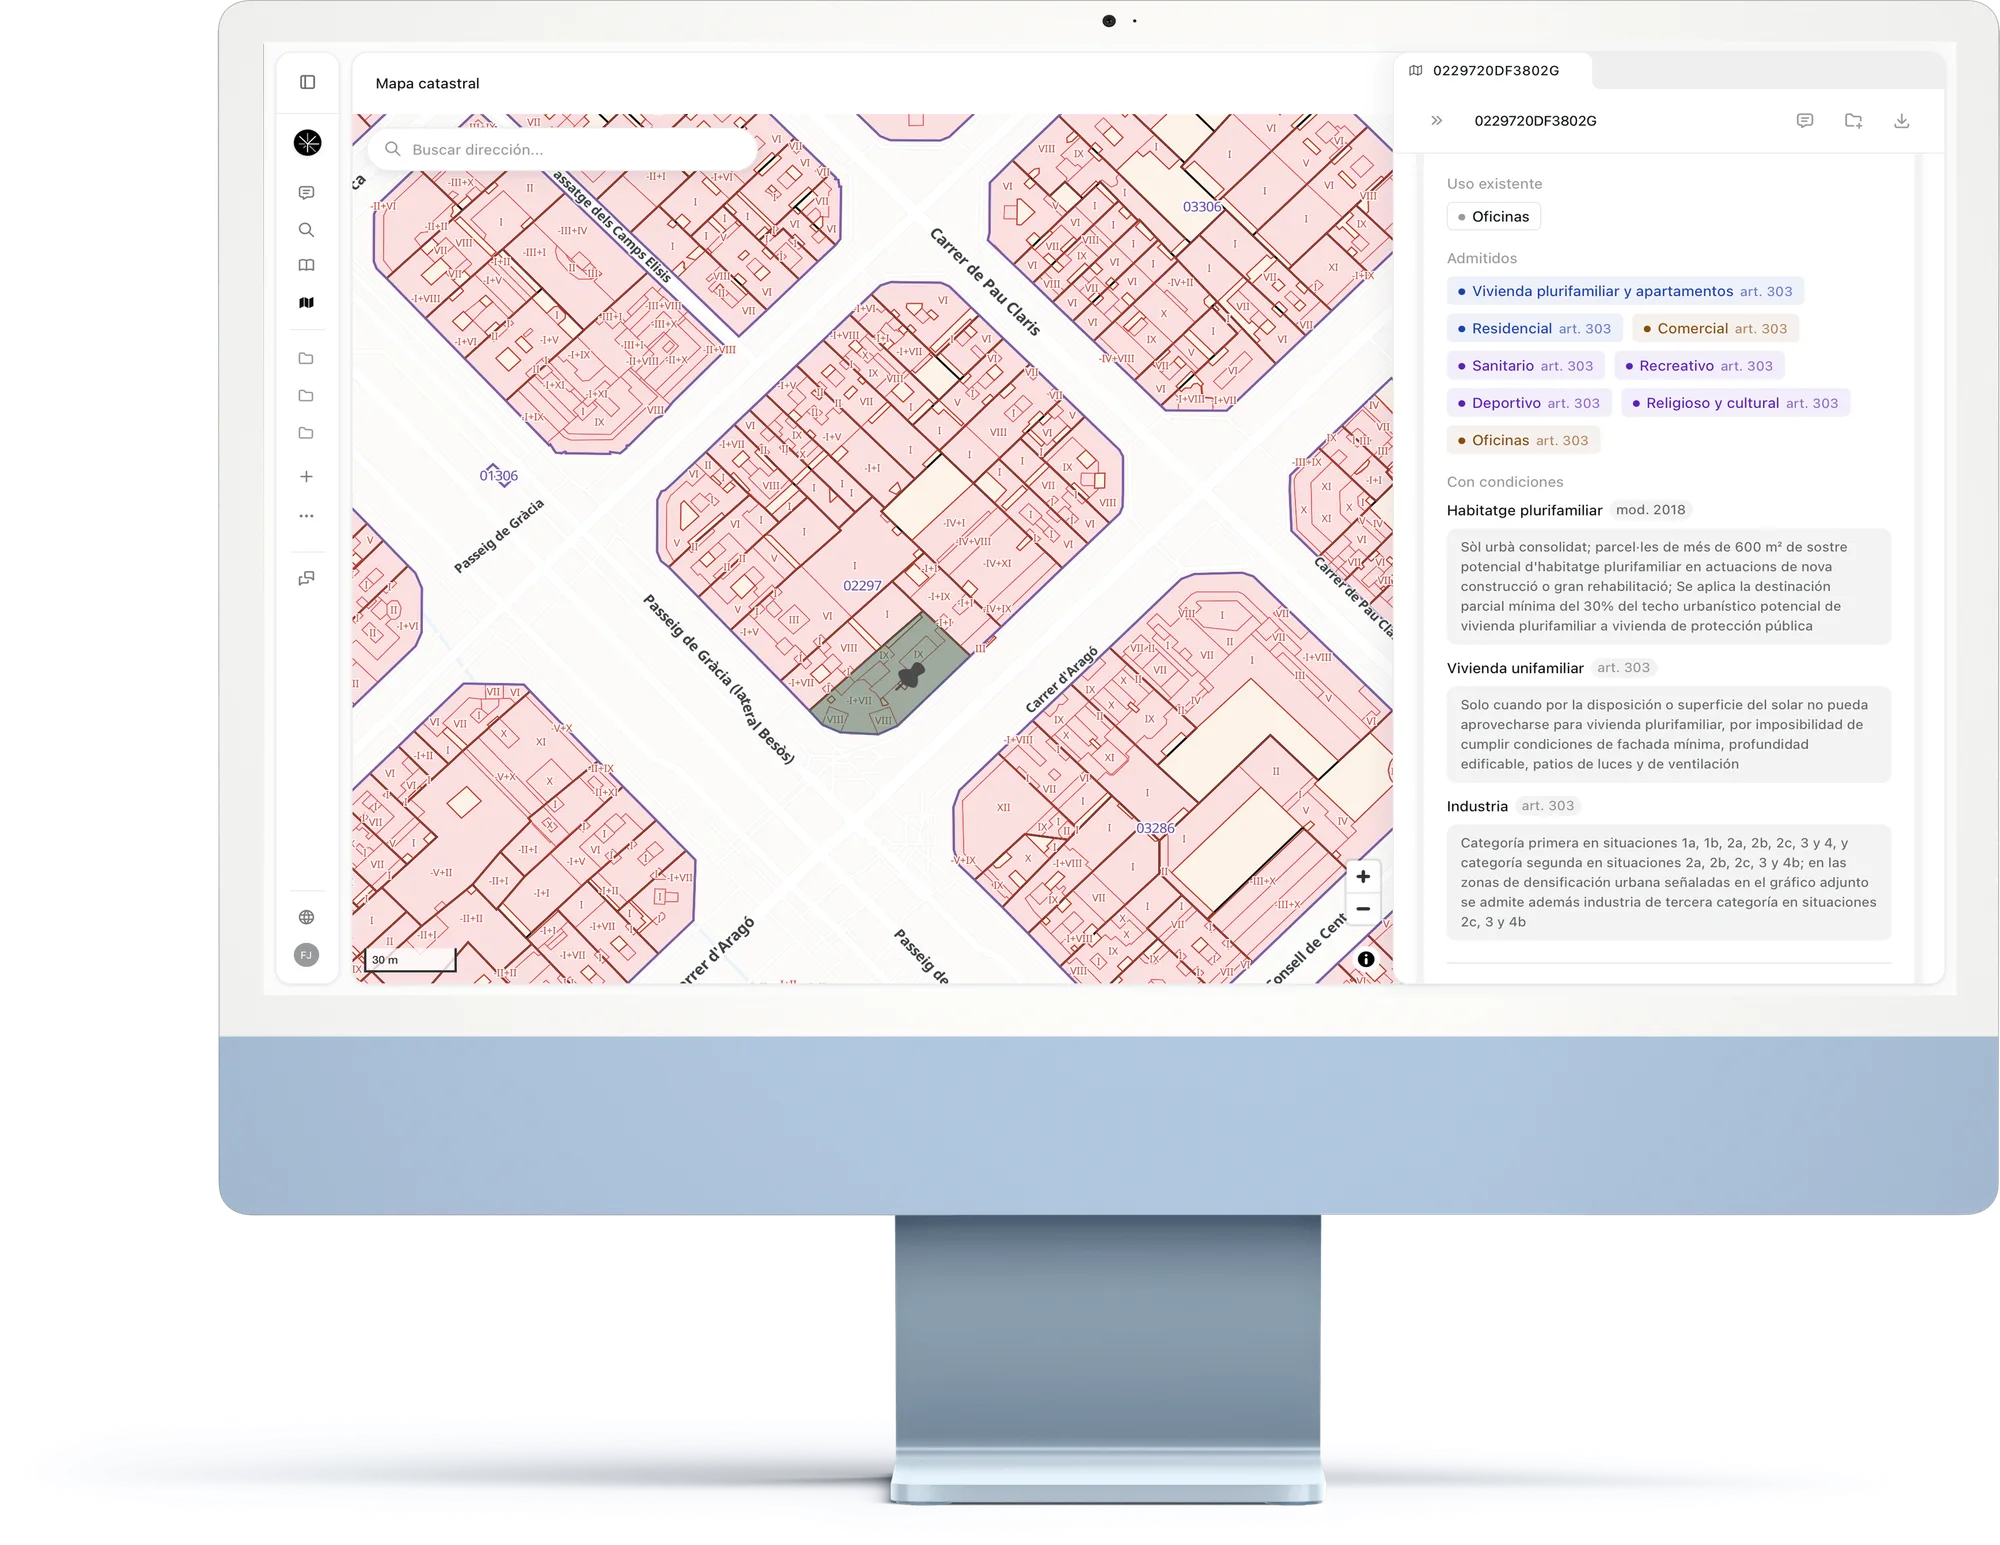Click art. 303 badge beside Vivienda unifamiliar

point(1623,668)
